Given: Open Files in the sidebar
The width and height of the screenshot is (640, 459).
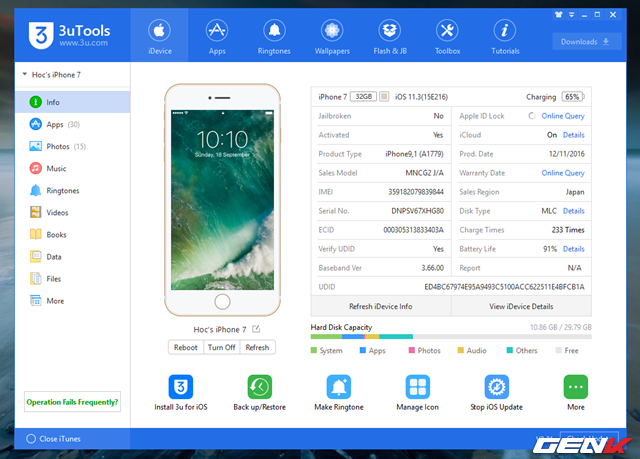Looking at the screenshot, I should click(x=73, y=278).
